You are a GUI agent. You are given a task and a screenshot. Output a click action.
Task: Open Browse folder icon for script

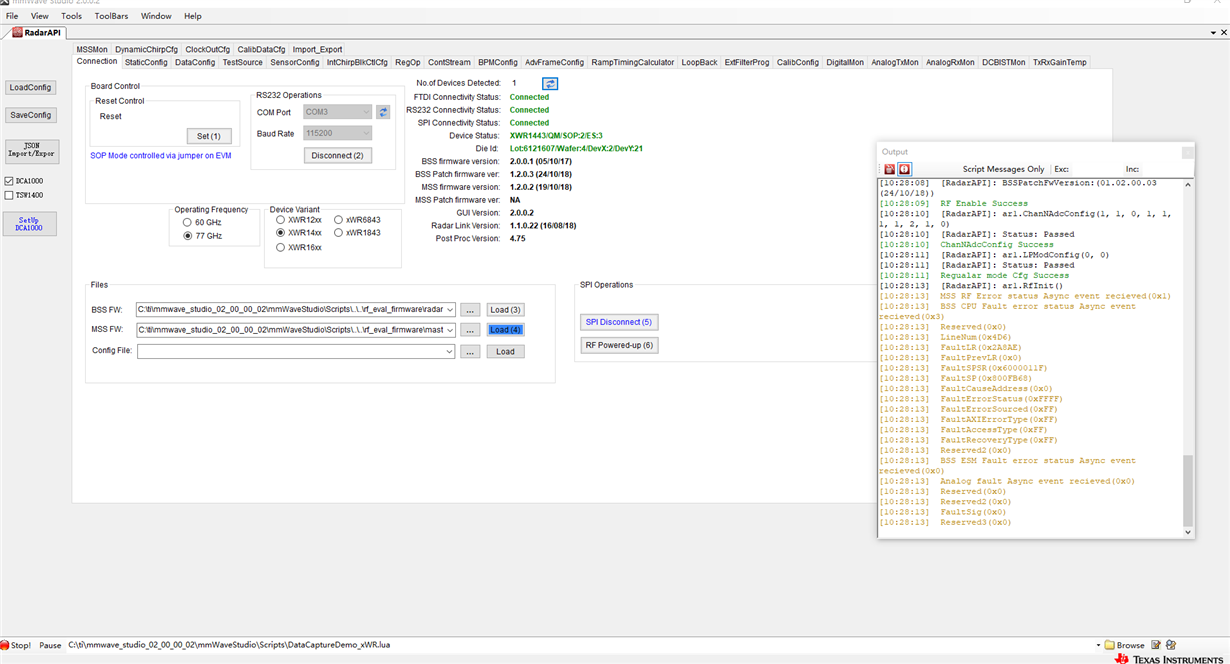pyautogui.click(x=1109, y=645)
